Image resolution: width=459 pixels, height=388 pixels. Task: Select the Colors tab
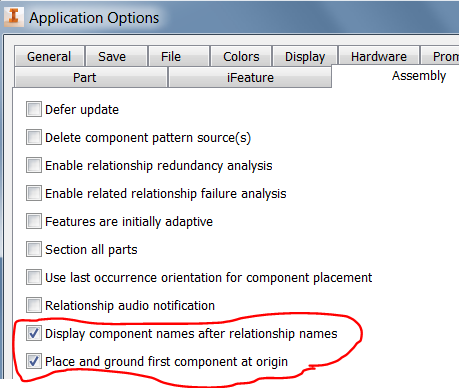[241, 56]
